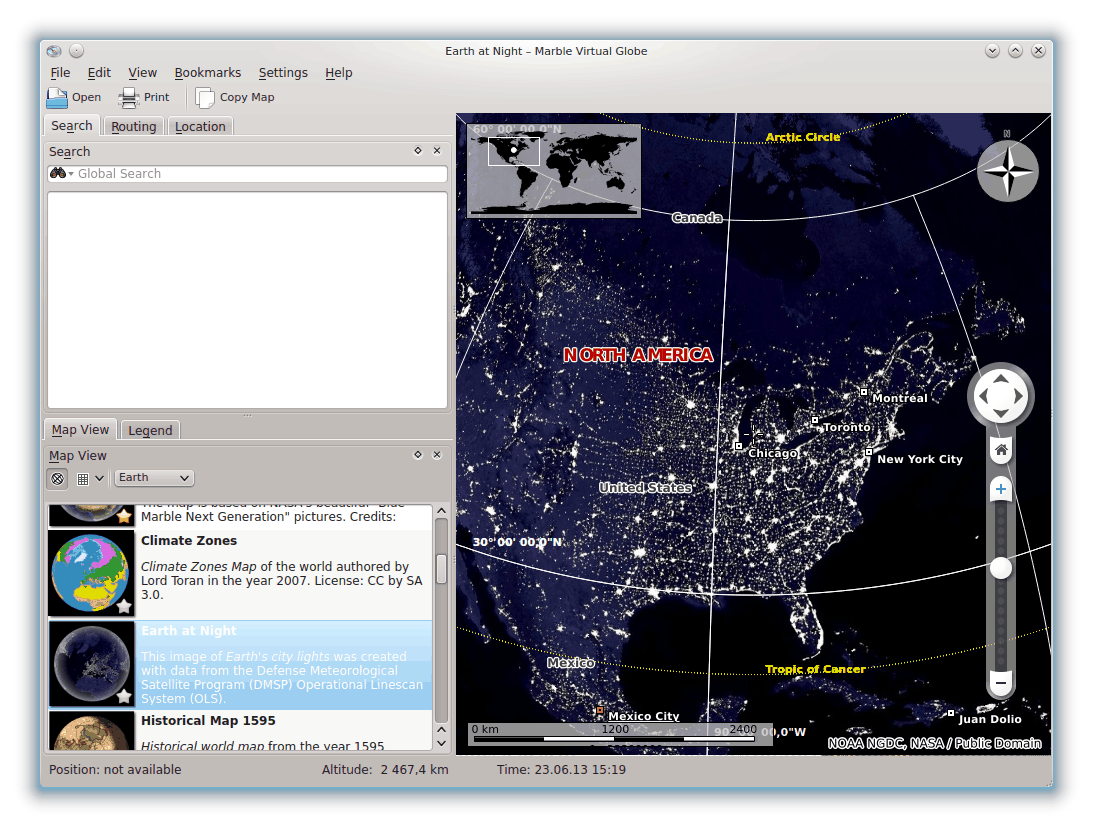The image size is (1093, 827).
Task: Open the Earth celestial body combo box
Action: coord(154,478)
